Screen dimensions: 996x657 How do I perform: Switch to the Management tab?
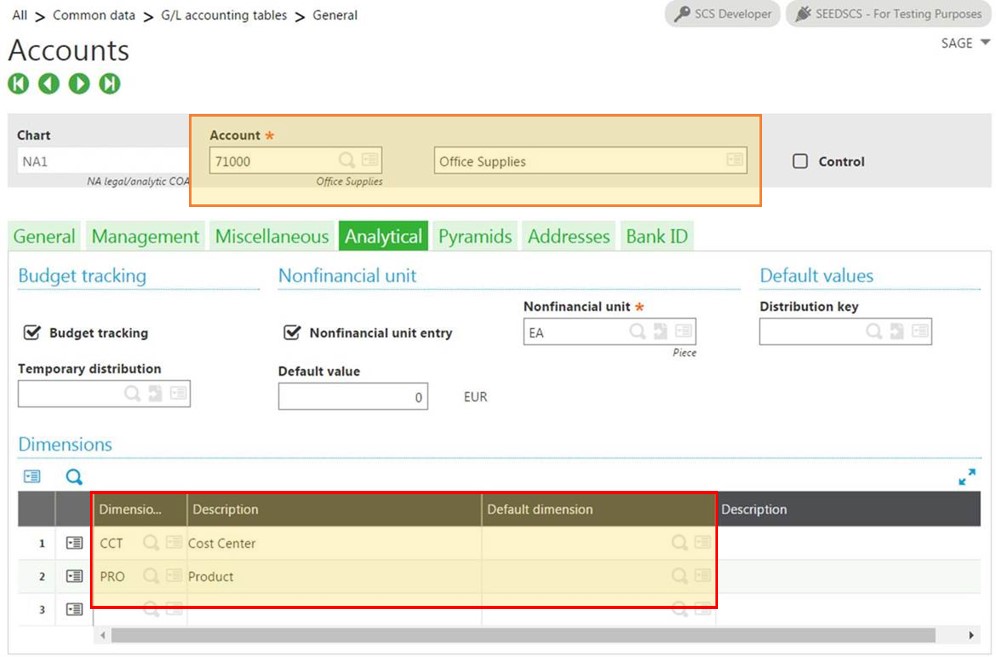(145, 236)
